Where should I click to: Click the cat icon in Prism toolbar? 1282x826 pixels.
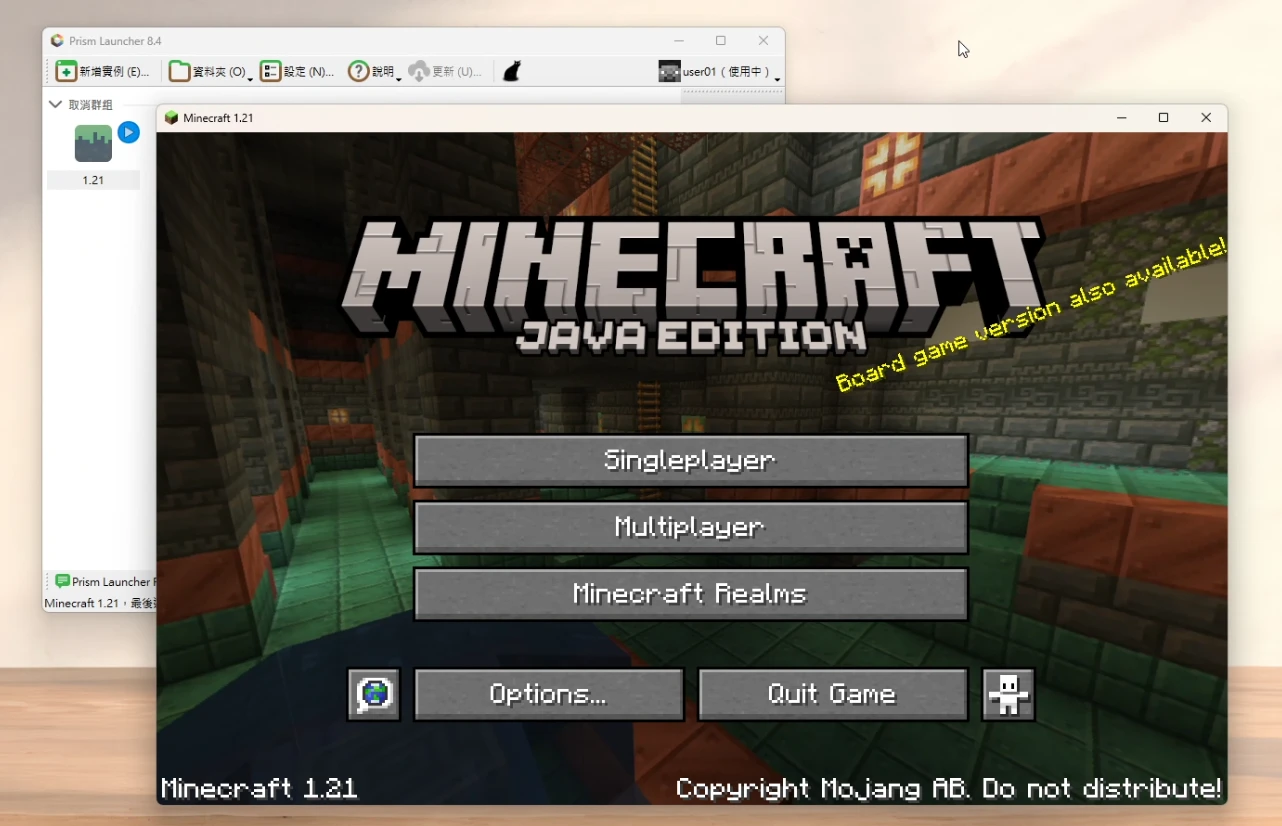coord(511,71)
